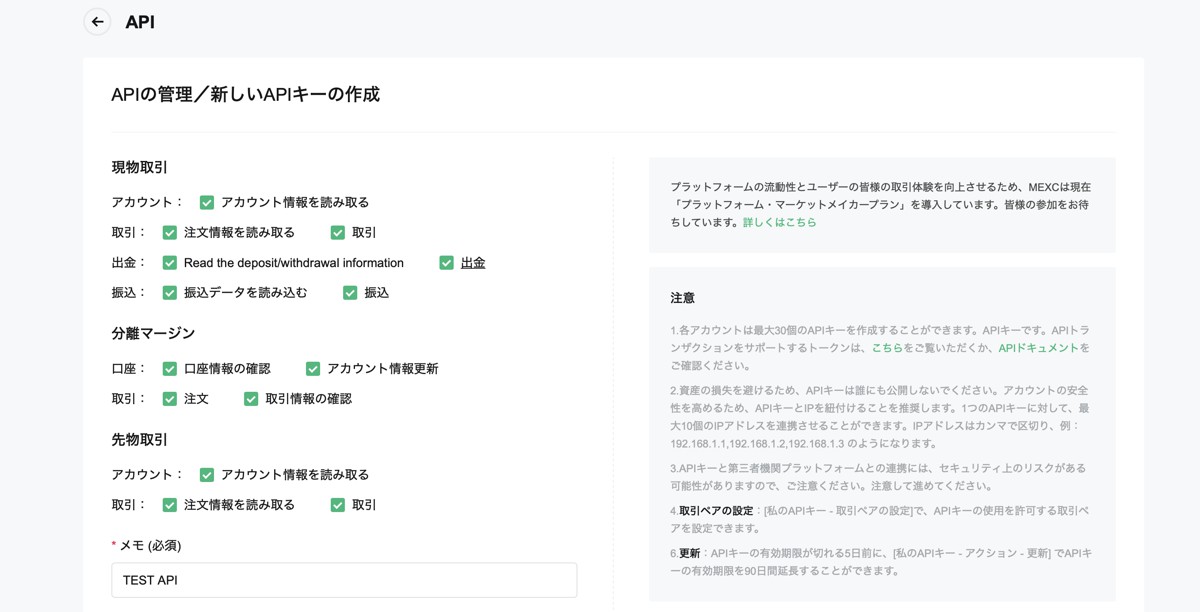Disable アカウント情報更新 checkbox
The height and width of the screenshot is (612, 1200).
click(312, 367)
